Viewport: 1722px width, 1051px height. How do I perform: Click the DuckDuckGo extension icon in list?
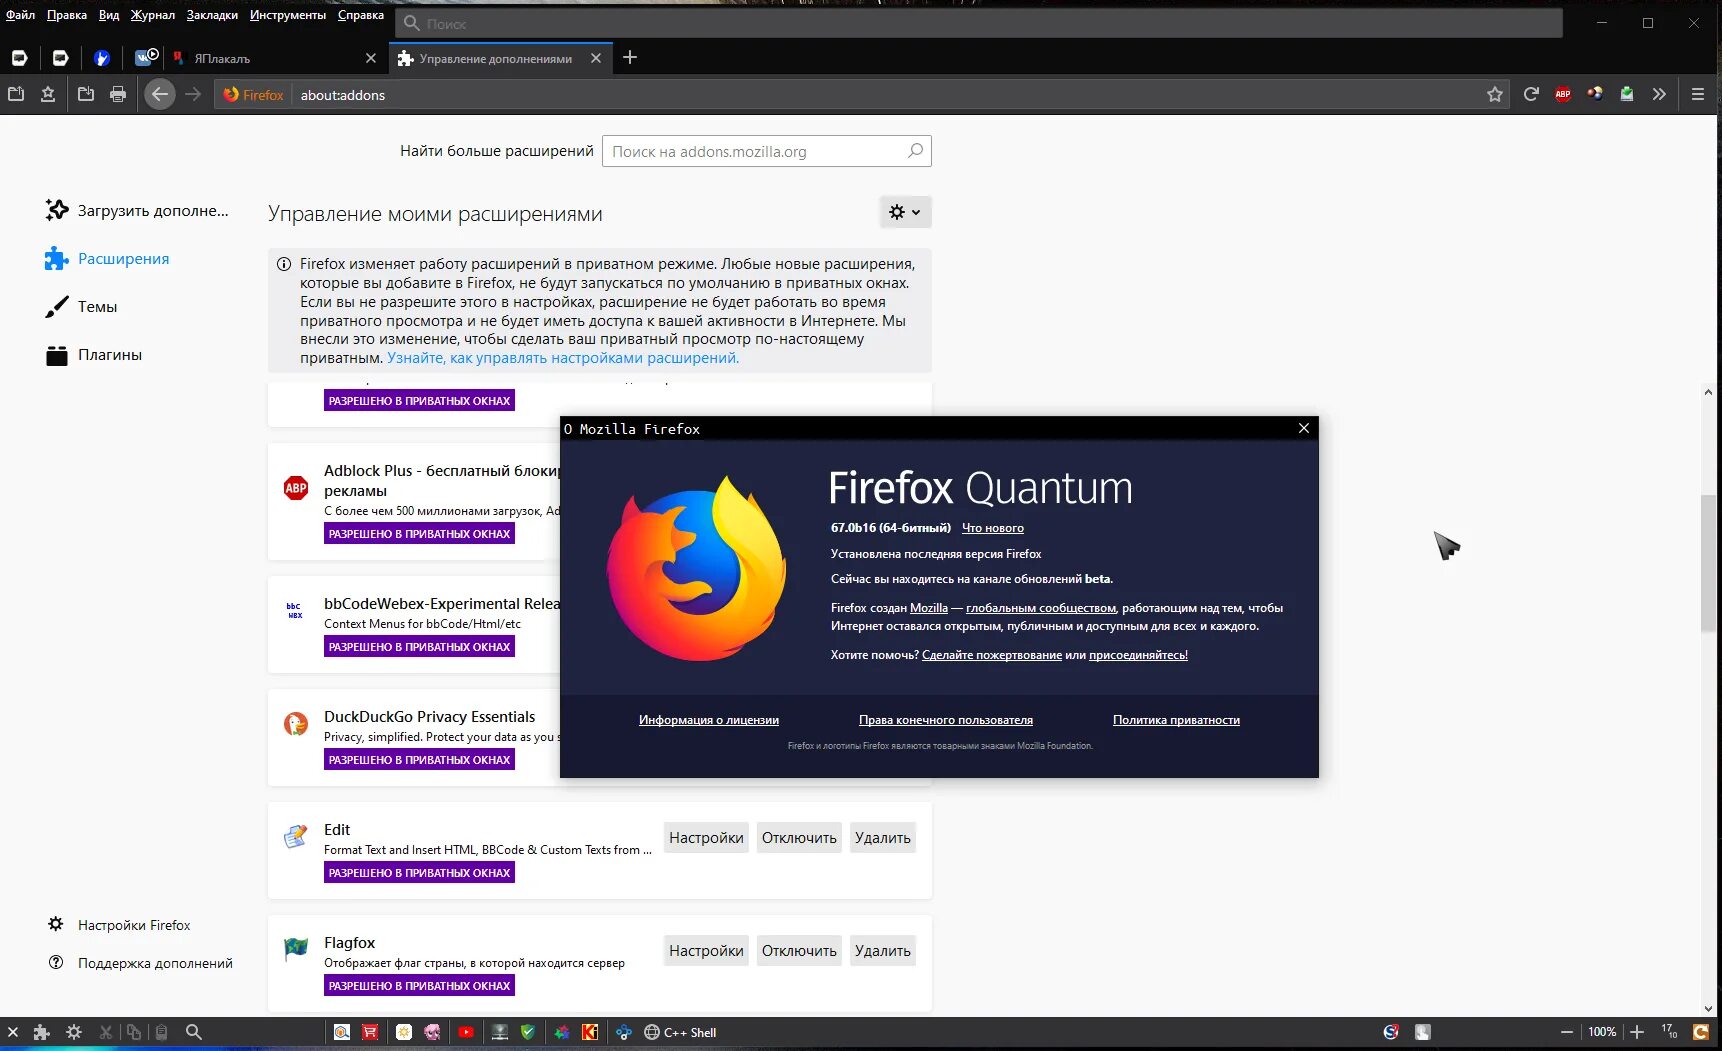tap(296, 724)
